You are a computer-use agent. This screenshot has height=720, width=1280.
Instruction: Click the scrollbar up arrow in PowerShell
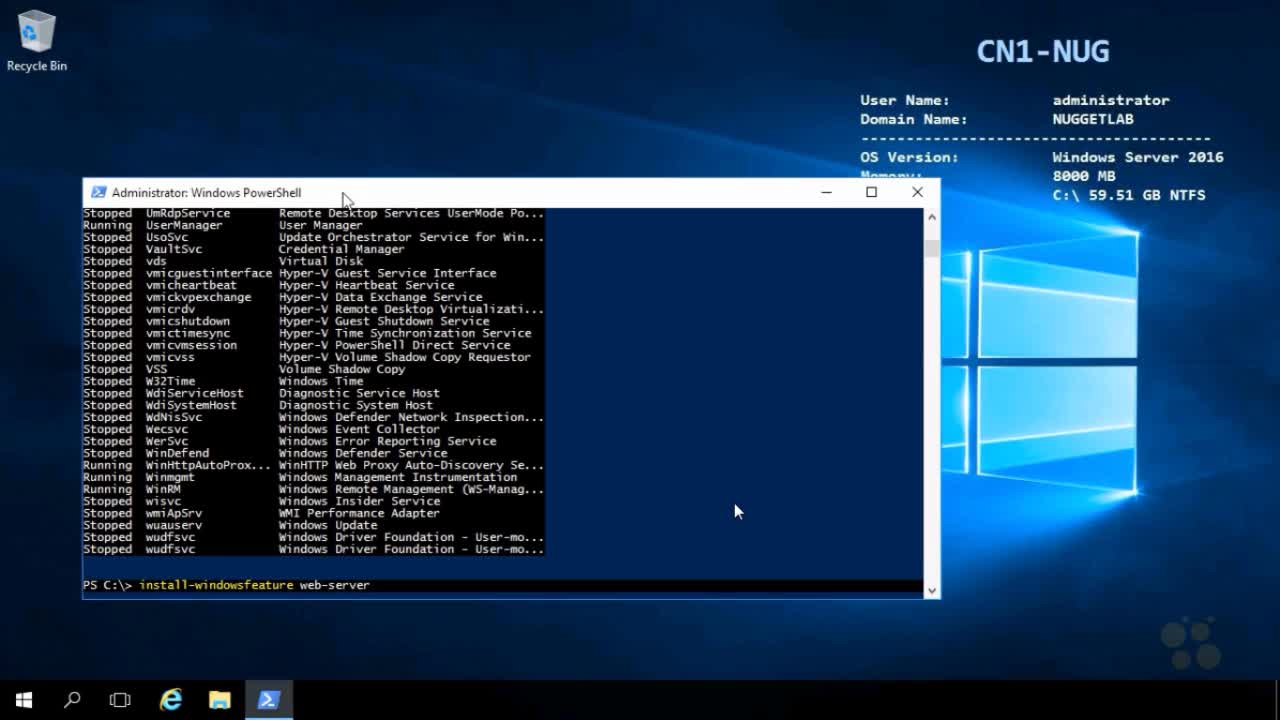(x=932, y=216)
